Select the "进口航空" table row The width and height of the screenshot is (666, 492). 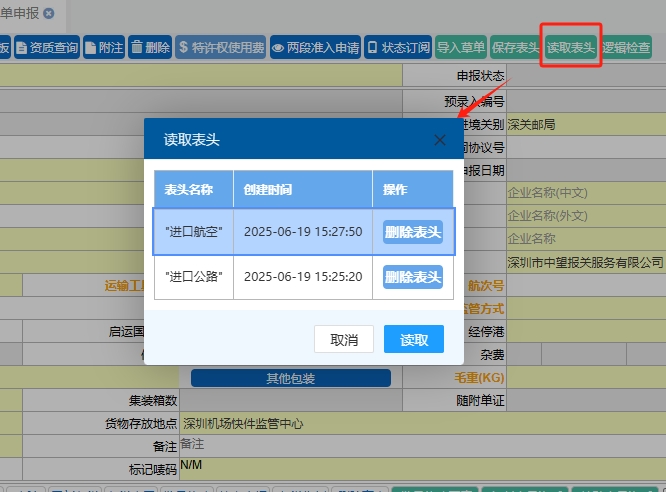point(194,232)
